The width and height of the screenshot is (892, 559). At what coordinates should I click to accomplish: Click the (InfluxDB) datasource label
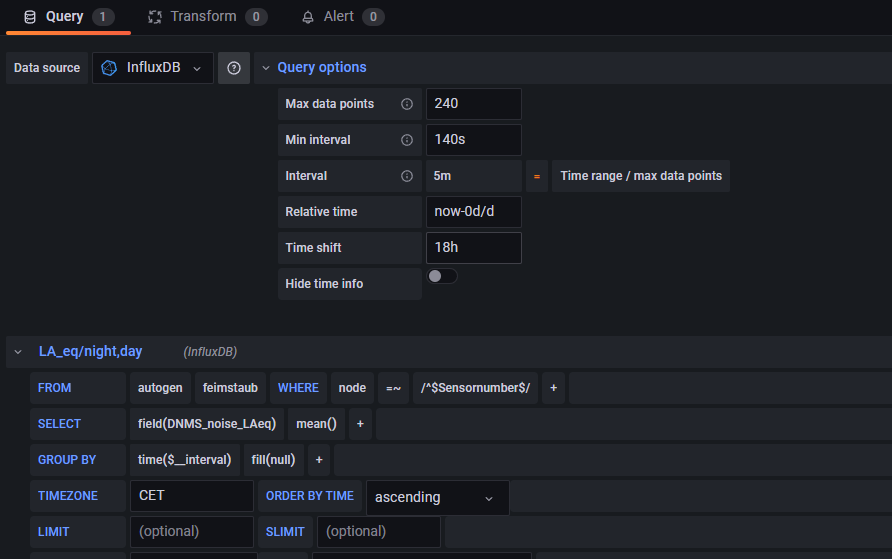(210, 352)
